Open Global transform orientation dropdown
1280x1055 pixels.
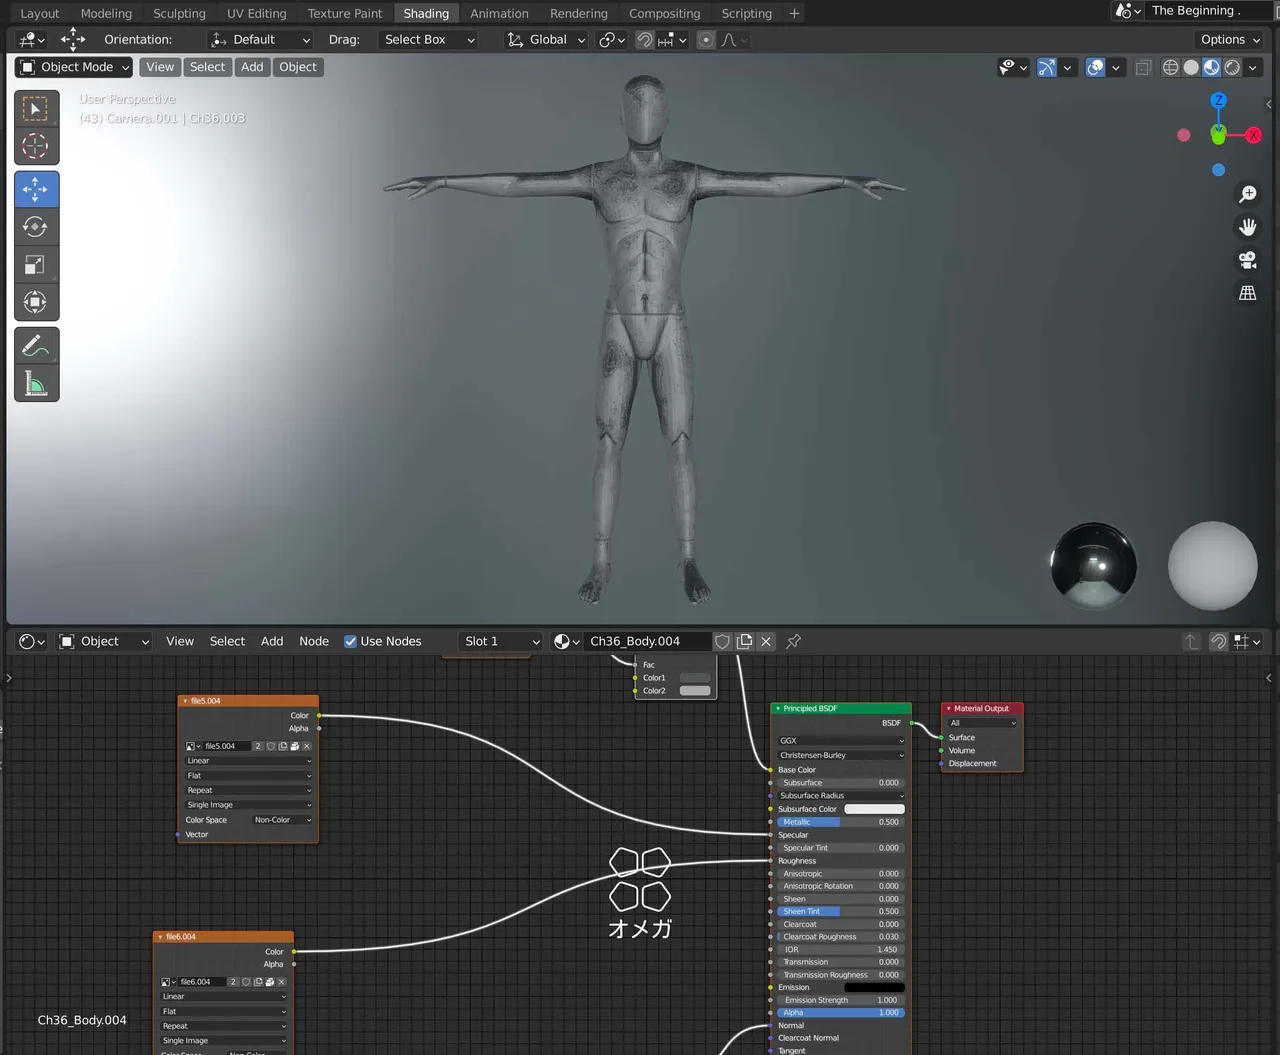tap(546, 40)
